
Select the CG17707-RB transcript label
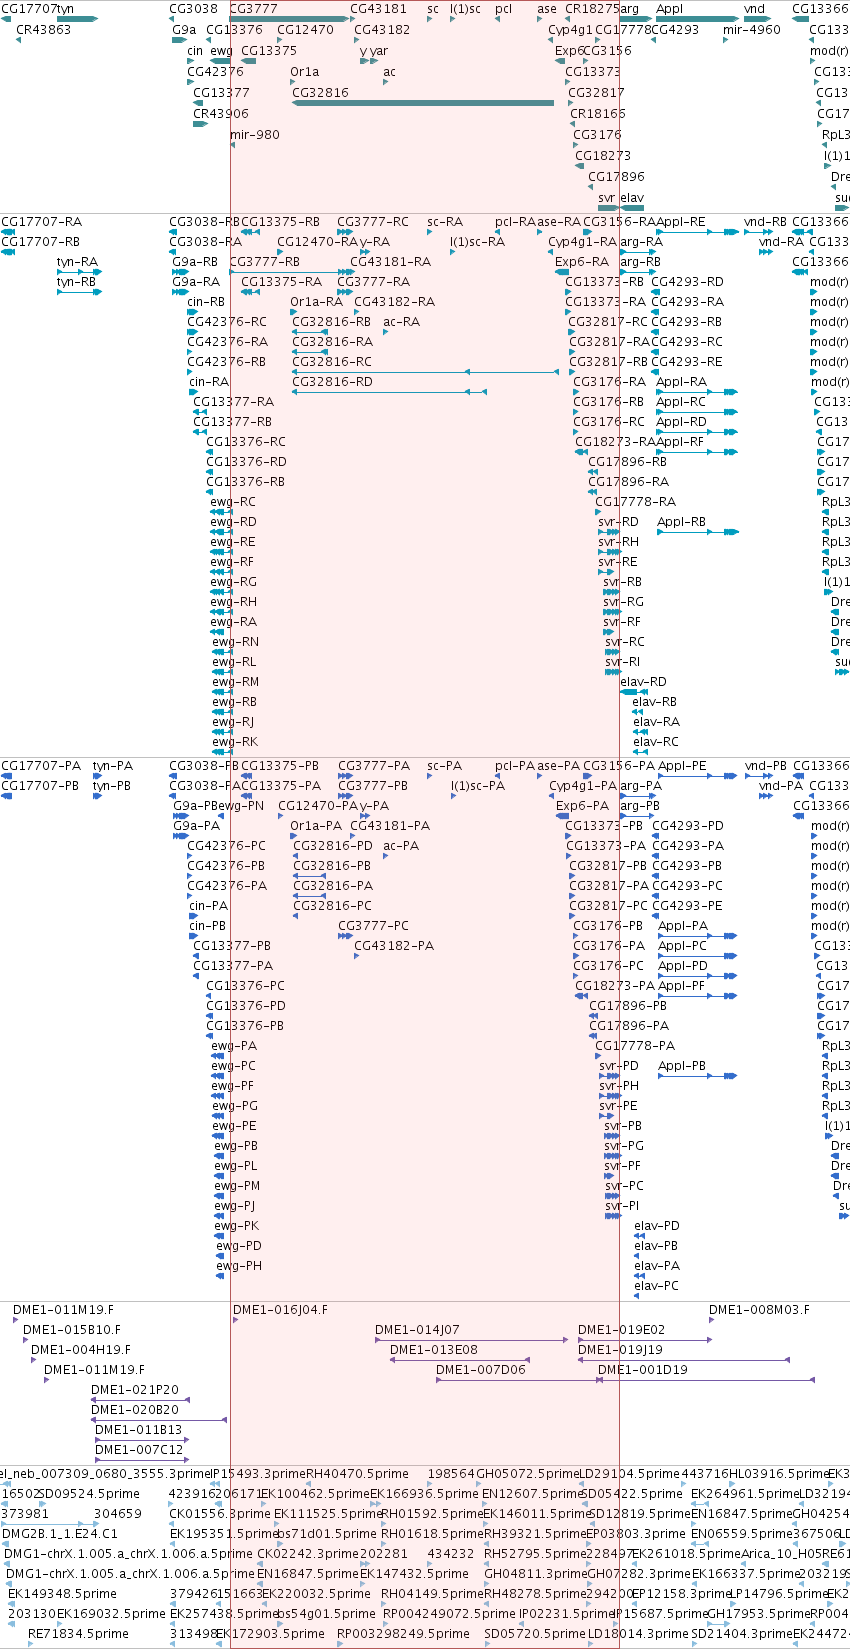(41, 242)
